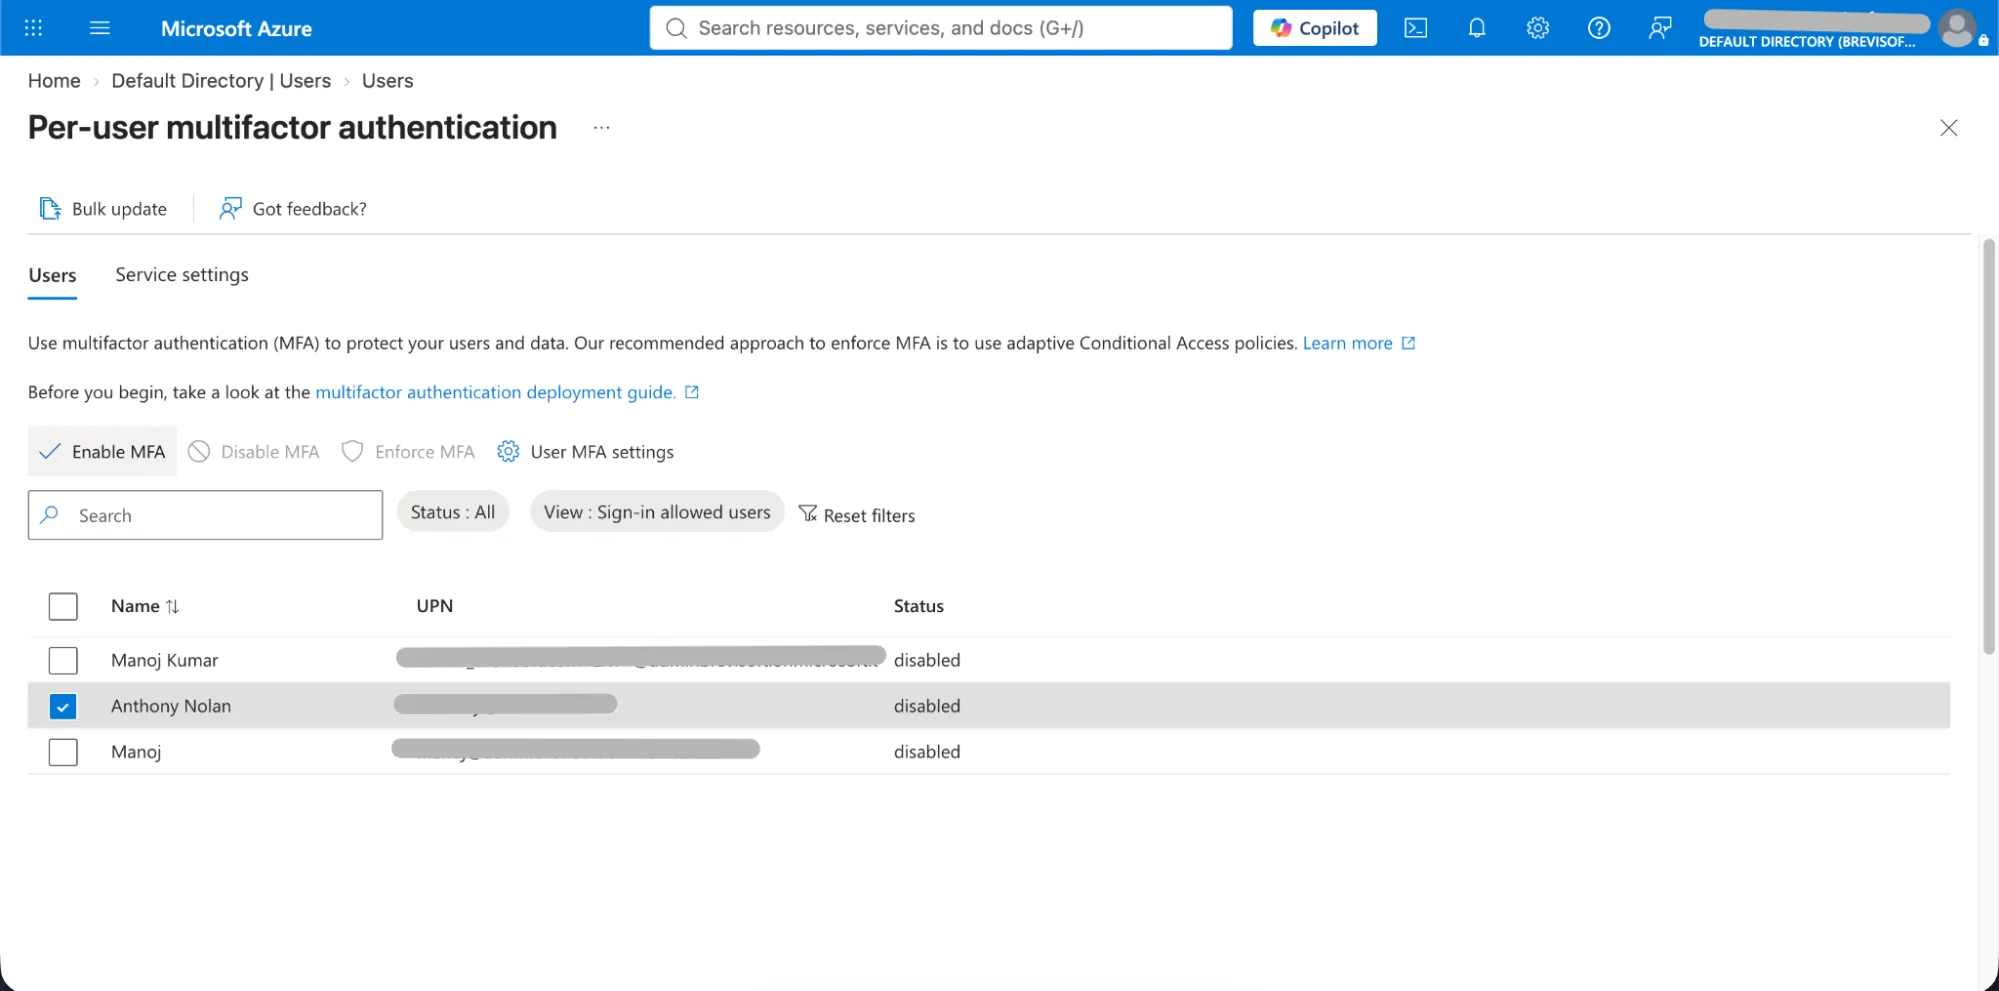Open the View : Sign-in allowed users filter
Image resolution: width=1999 pixels, height=991 pixels.
pos(657,512)
